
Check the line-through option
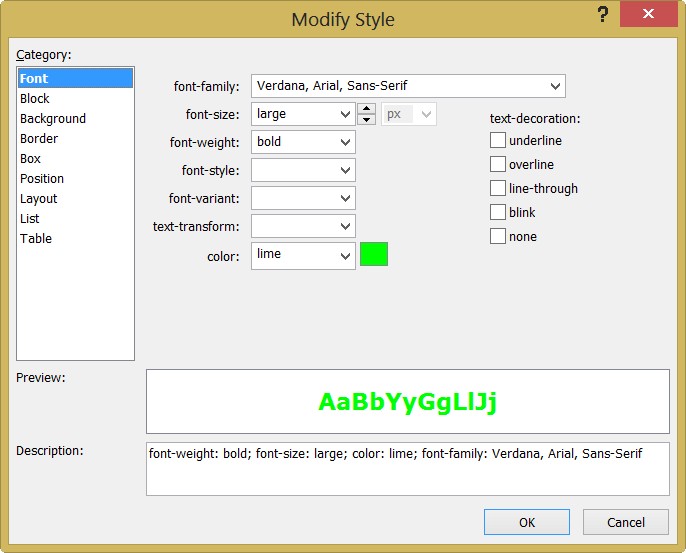tap(498, 188)
